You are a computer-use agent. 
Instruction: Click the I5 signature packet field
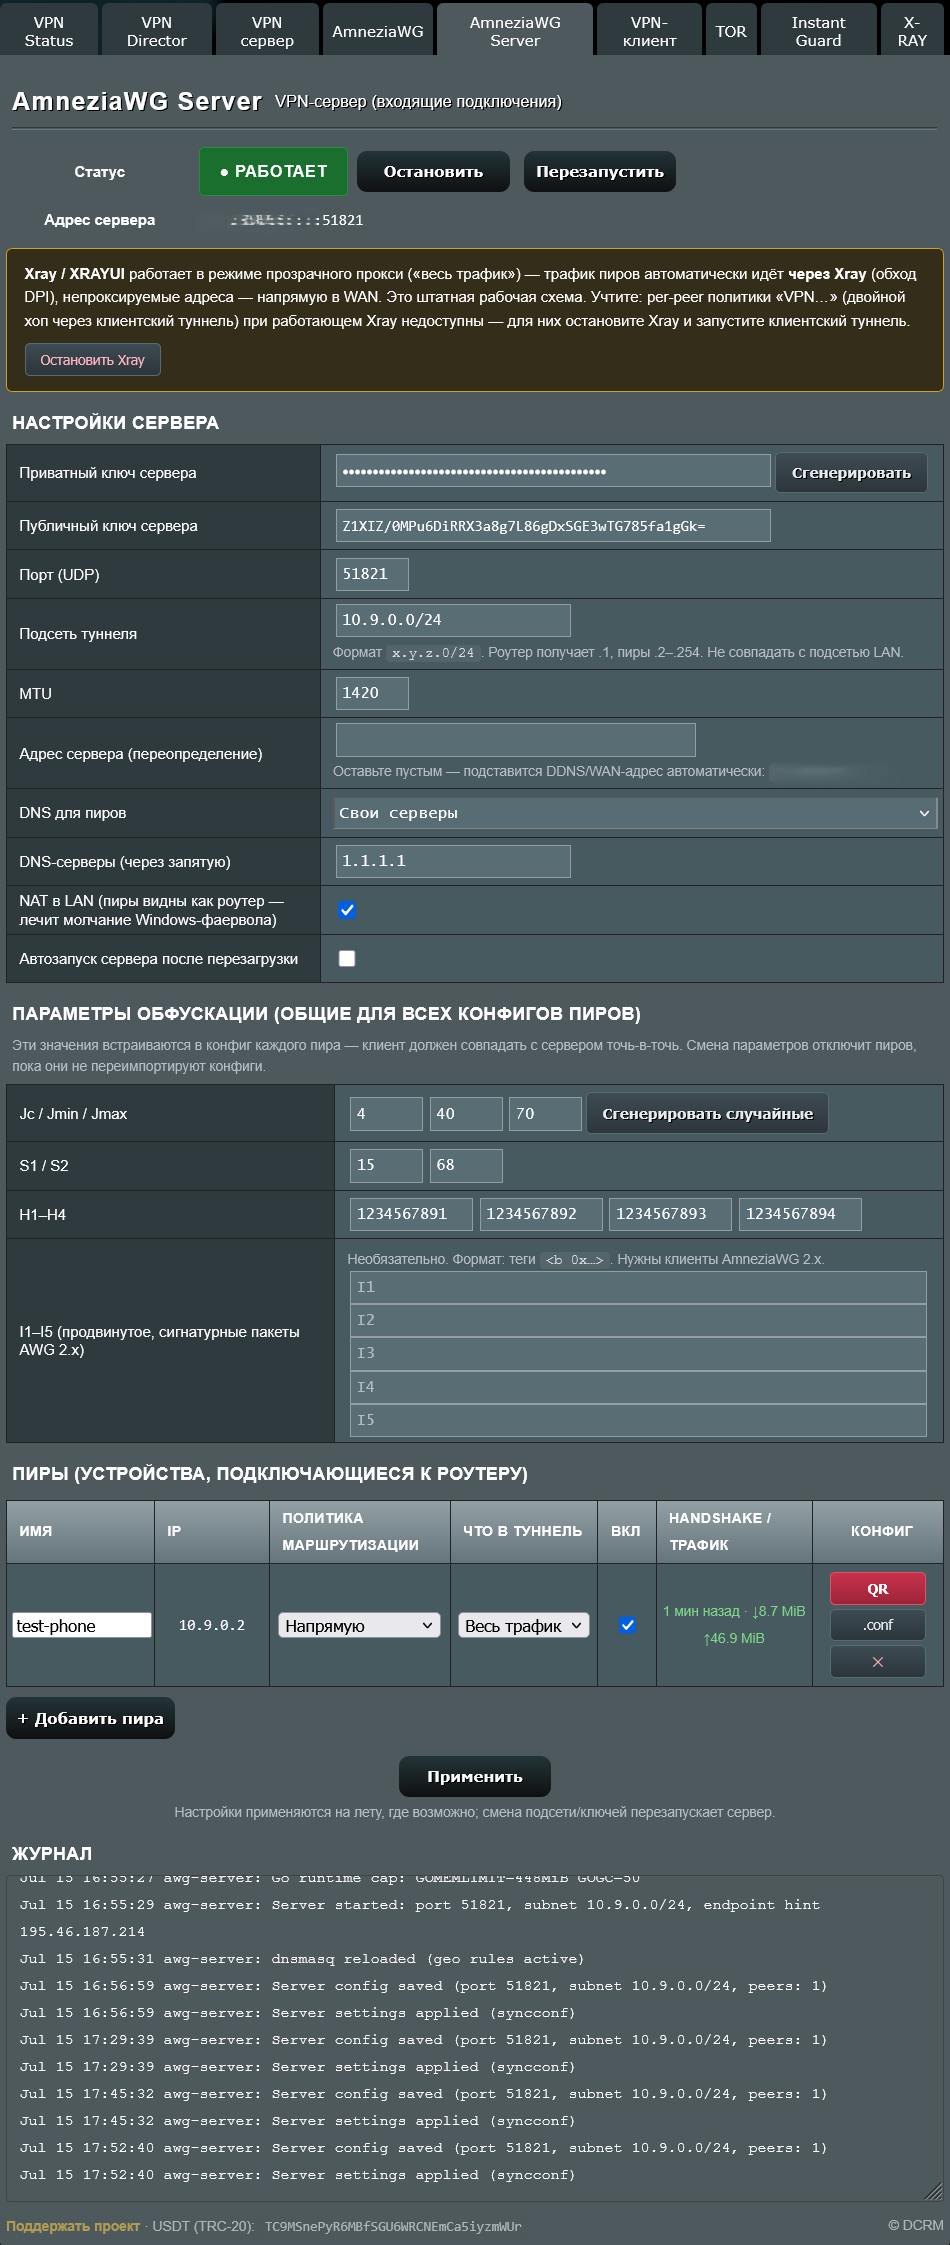click(638, 1420)
